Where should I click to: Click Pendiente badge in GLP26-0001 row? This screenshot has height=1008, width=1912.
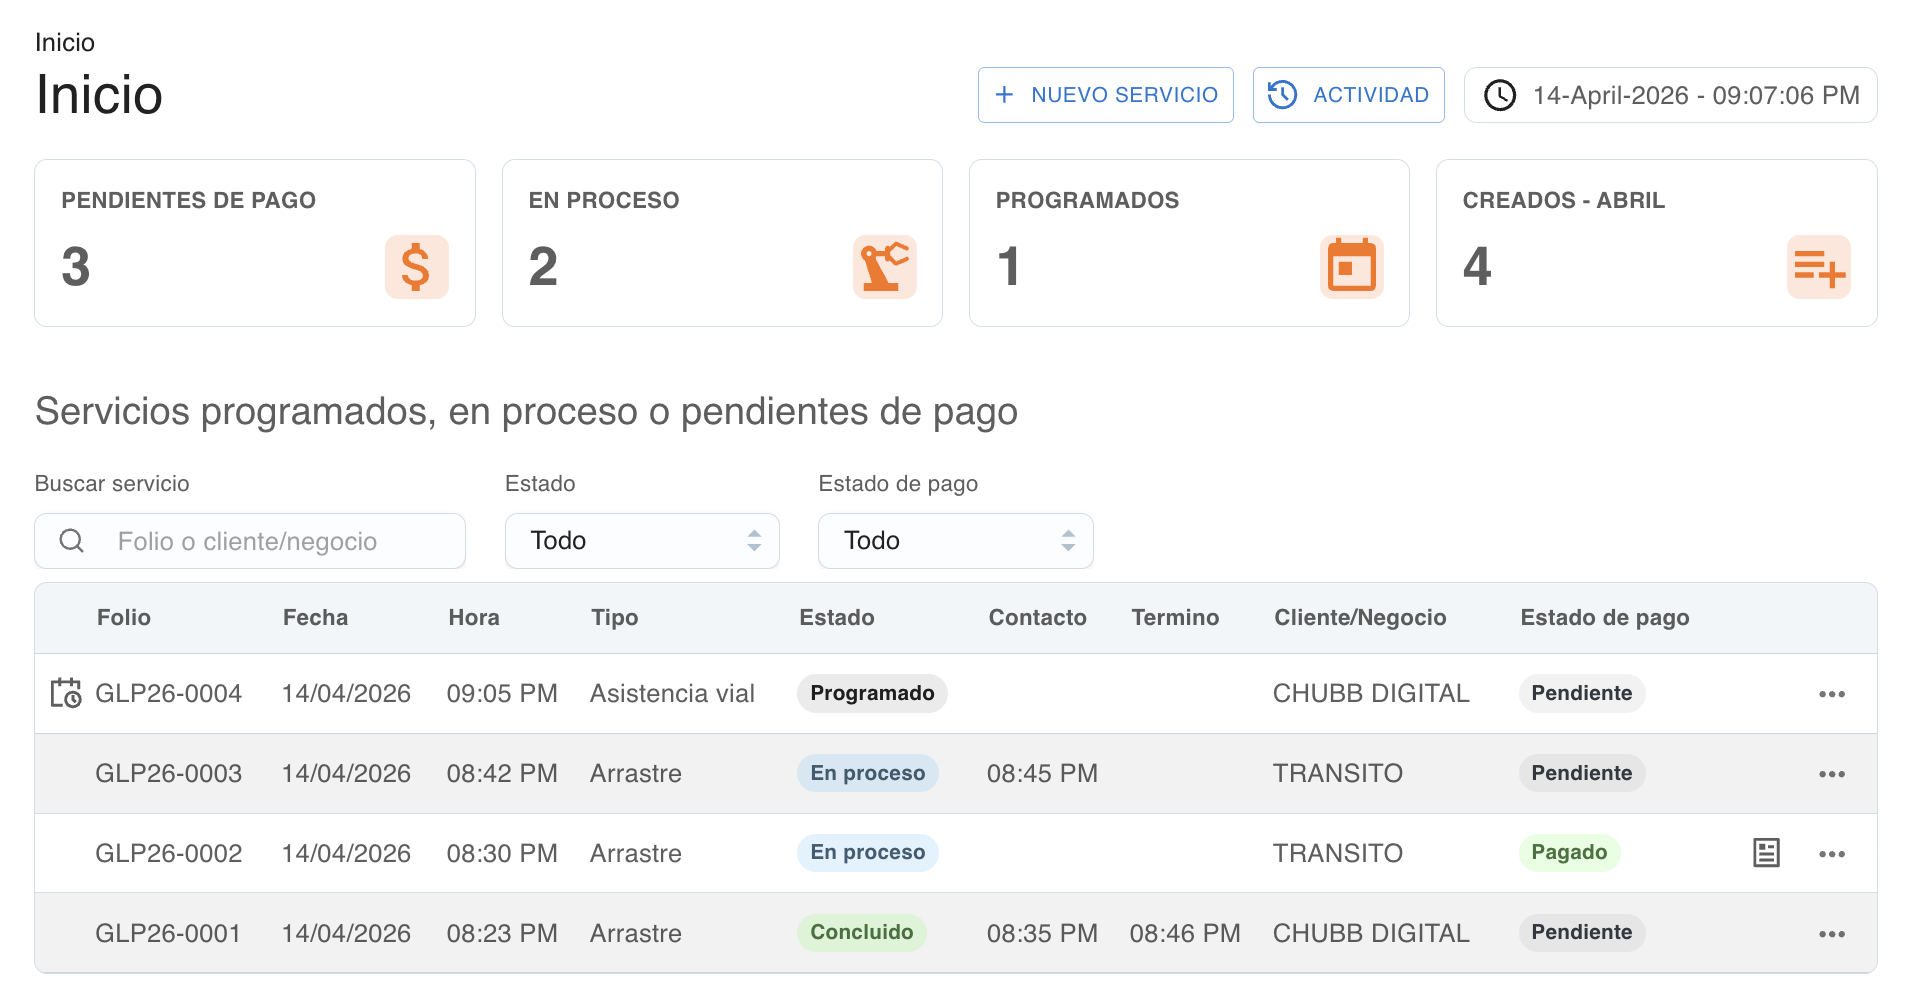click(1581, 932)
